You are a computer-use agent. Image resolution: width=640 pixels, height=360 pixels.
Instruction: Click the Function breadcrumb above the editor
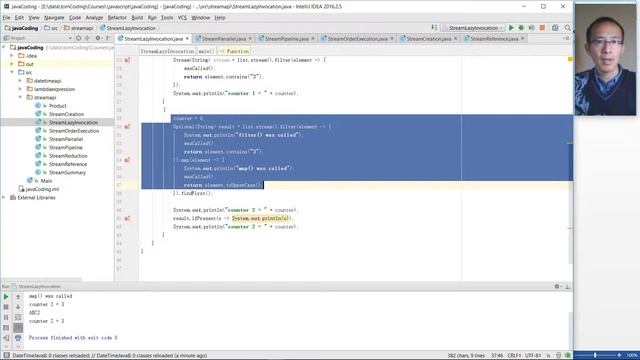[234, 51]
